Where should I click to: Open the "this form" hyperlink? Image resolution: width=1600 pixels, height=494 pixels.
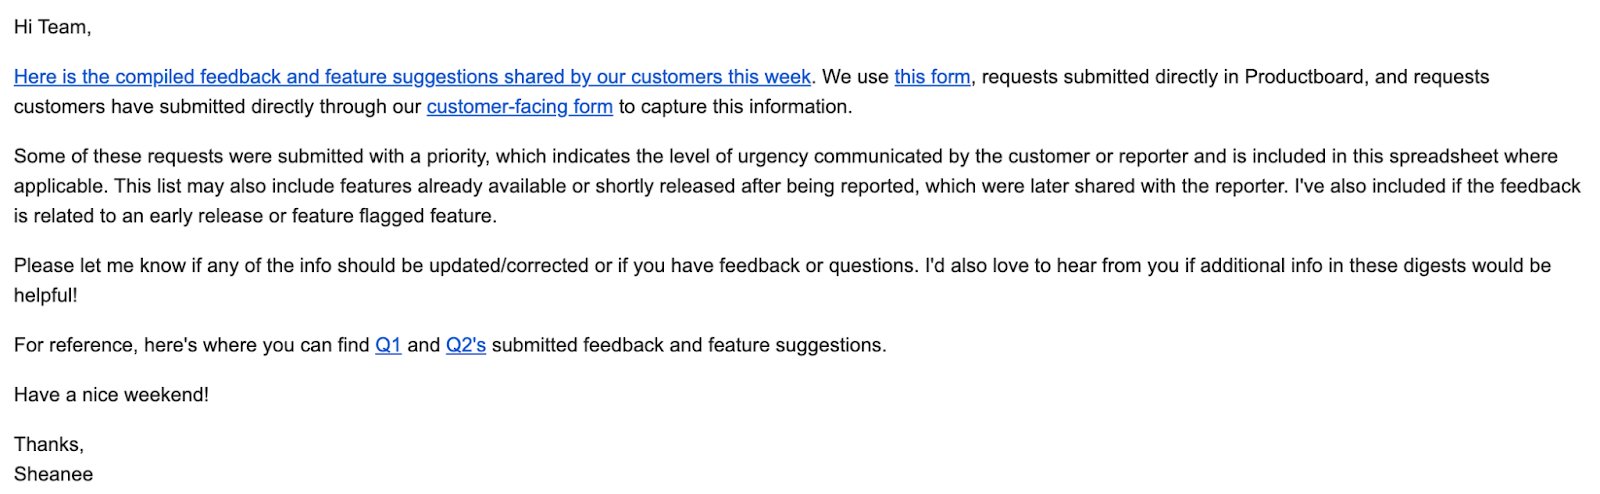click(932, 77)
